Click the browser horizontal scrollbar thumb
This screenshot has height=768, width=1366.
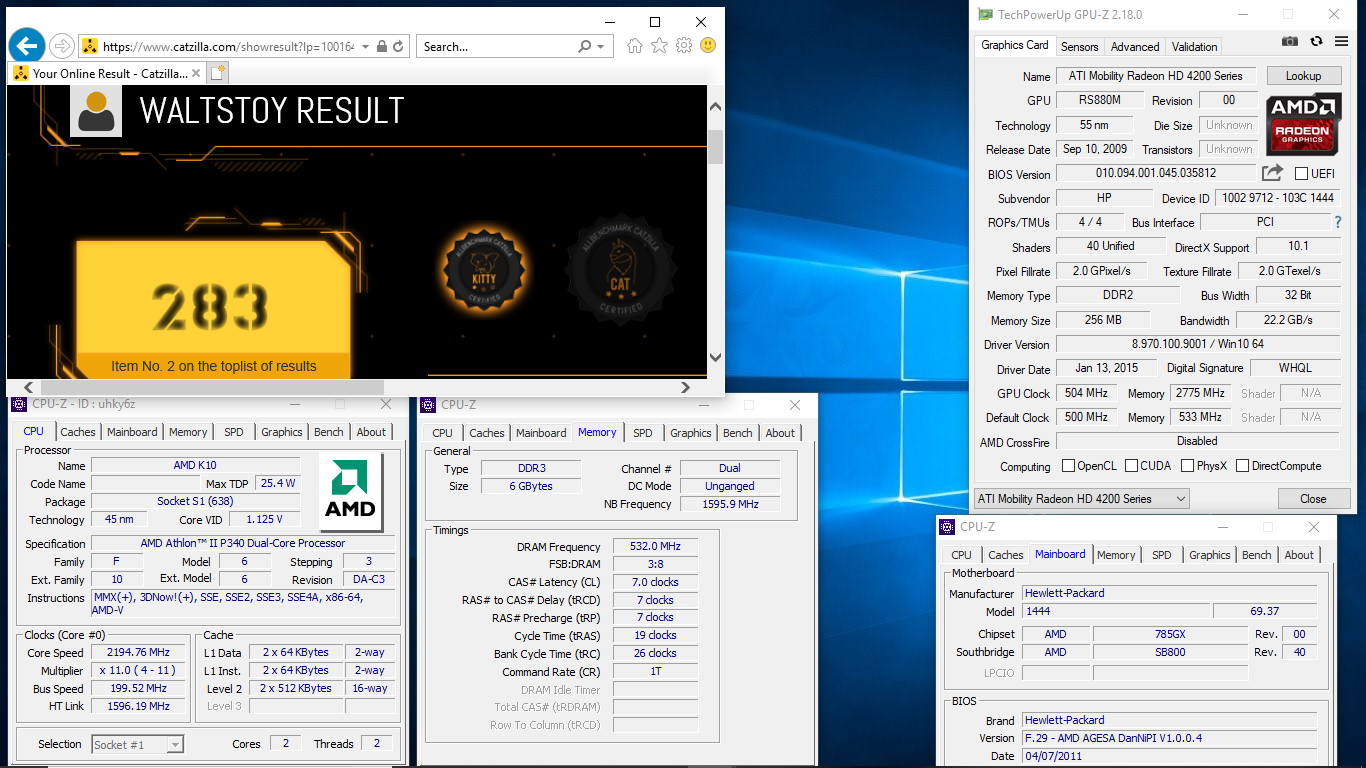(x=212, y=387)
